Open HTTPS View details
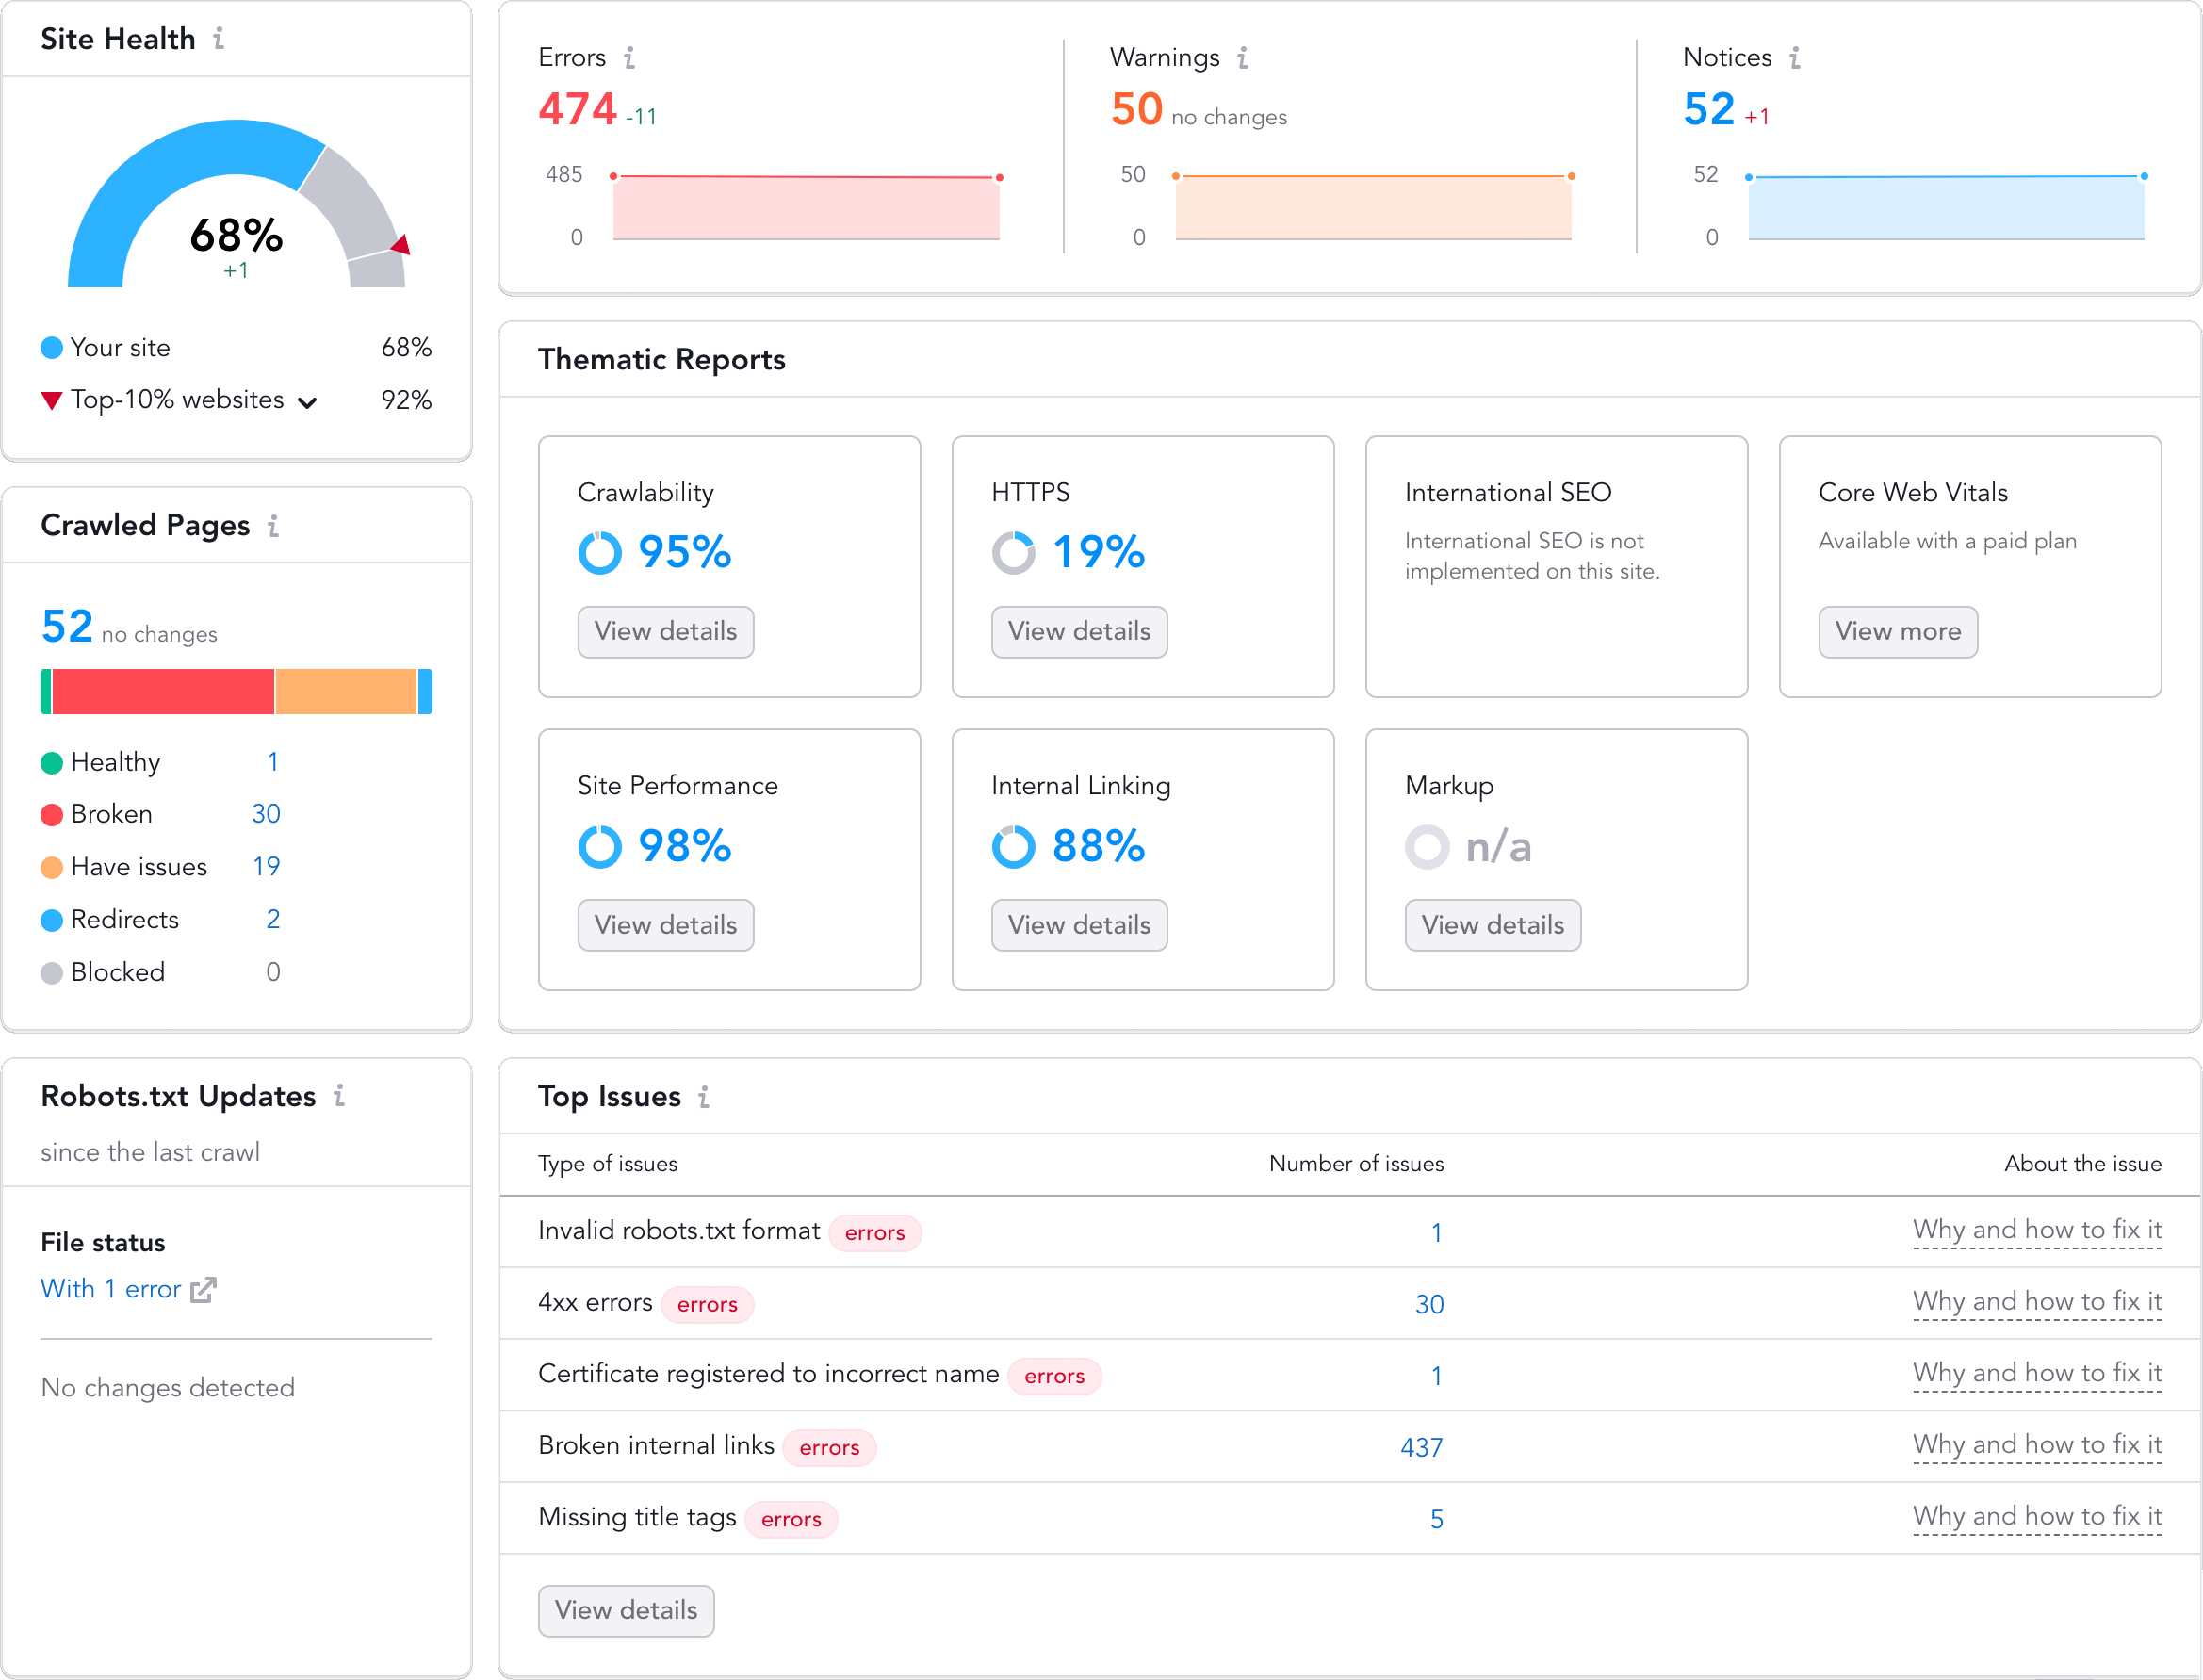This screenshot has height=1680, width=2203. [1079, 632]
